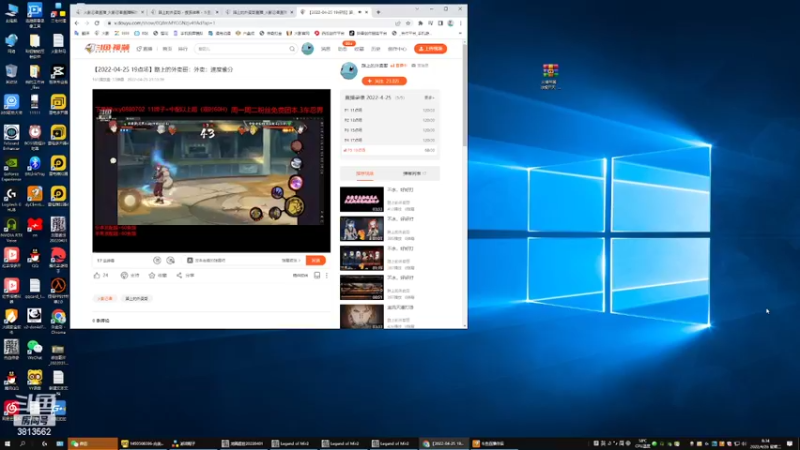This screenshot has width=800, height=450.
Task: Open 'P1 11点场' playlist entry
Action: [x=390, y=110]
